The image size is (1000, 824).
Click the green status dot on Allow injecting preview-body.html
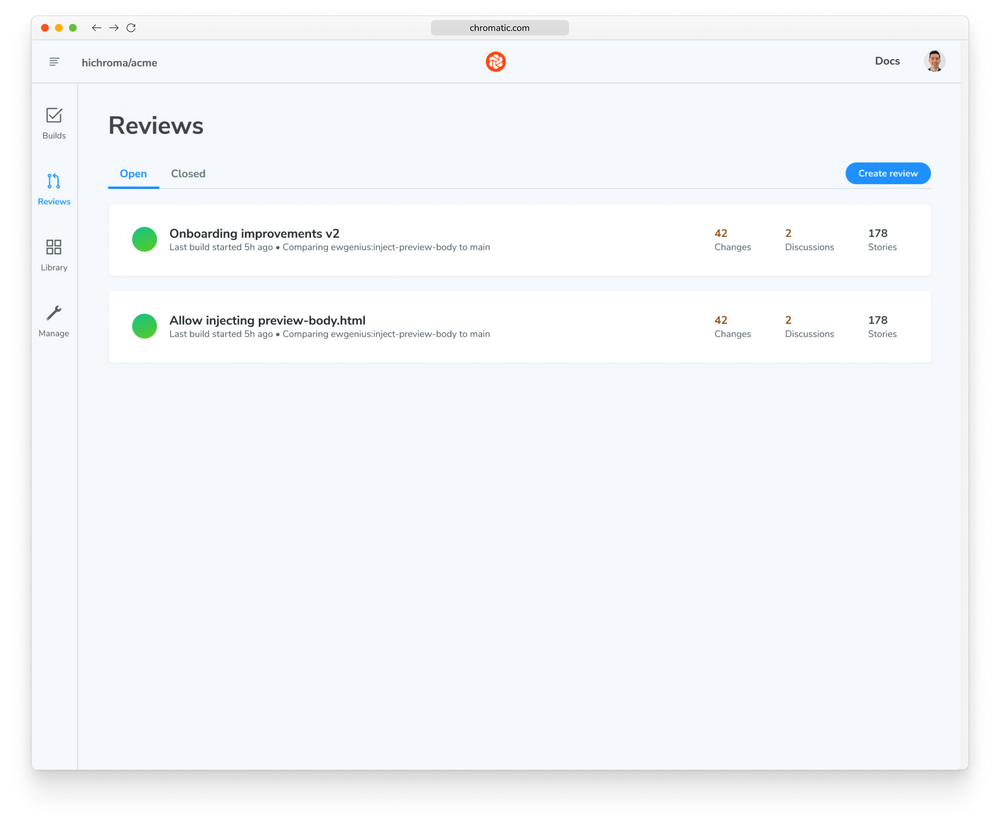click(144, 326)
